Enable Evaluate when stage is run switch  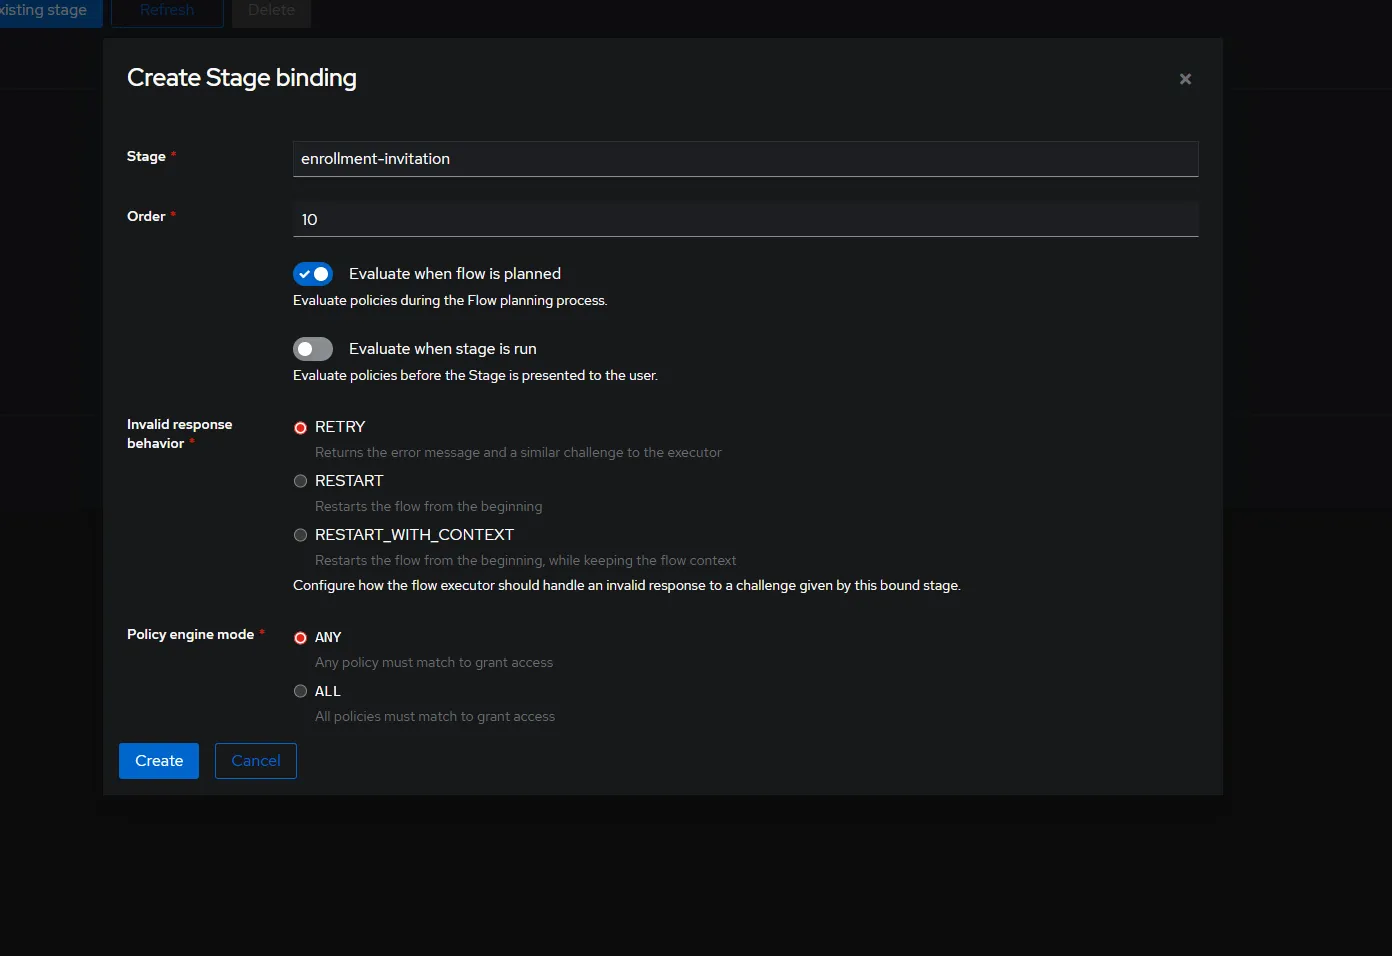click(x=313, y=349)
